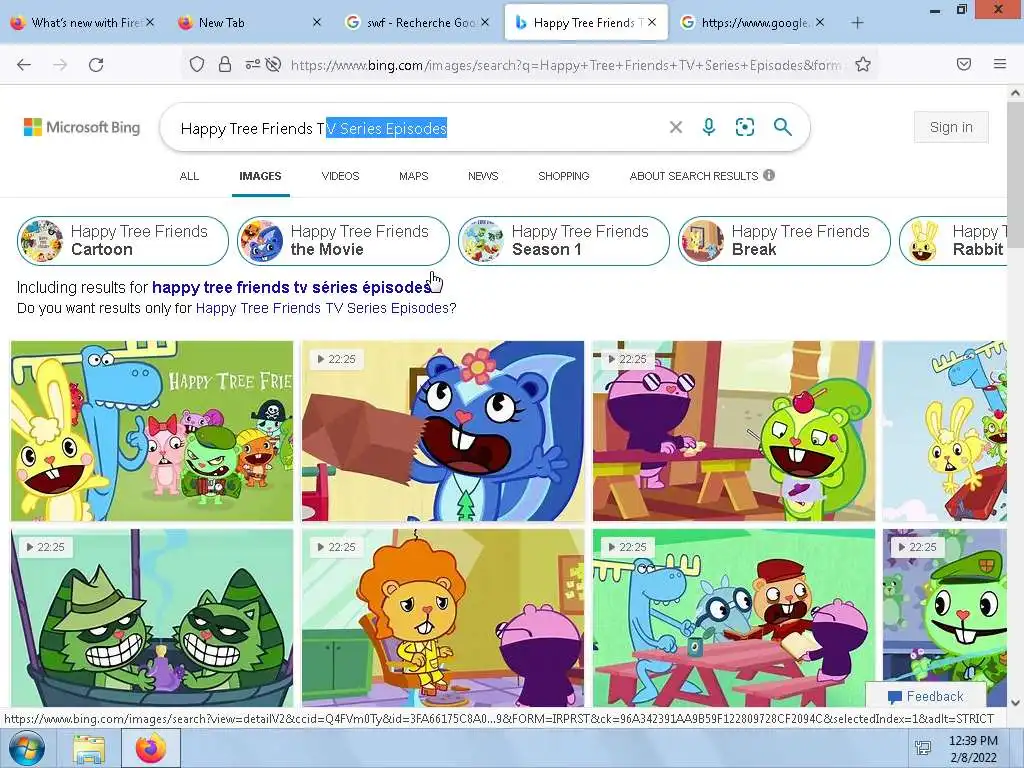1024x768 pixels.
Task: Show results only for 'Happy Tree Friends TV Series Episodes'
Action: (x=322, y=308)
